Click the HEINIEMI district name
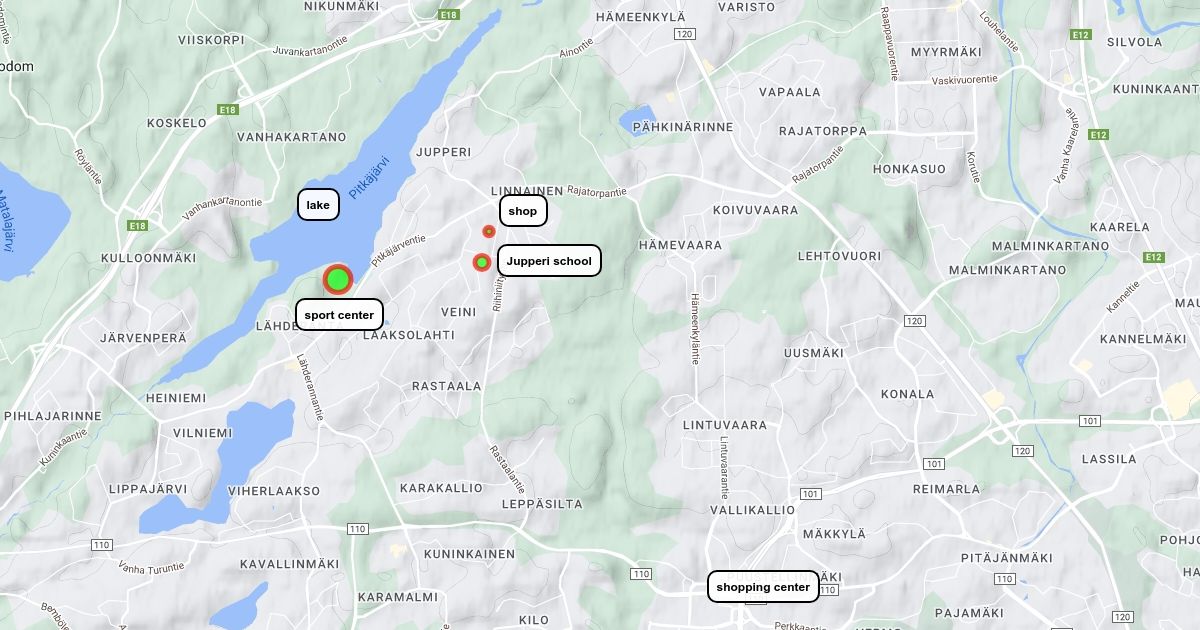 175,397
